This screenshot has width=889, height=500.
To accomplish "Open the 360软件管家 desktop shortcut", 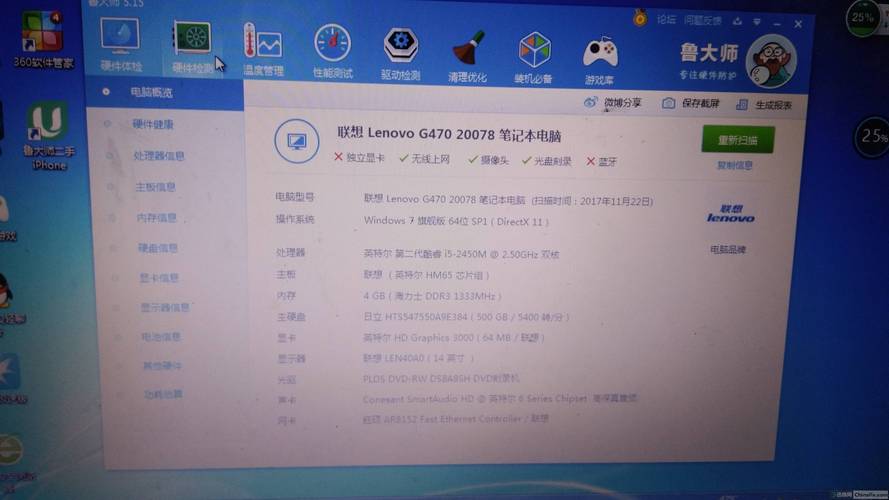I will point(43,39).
